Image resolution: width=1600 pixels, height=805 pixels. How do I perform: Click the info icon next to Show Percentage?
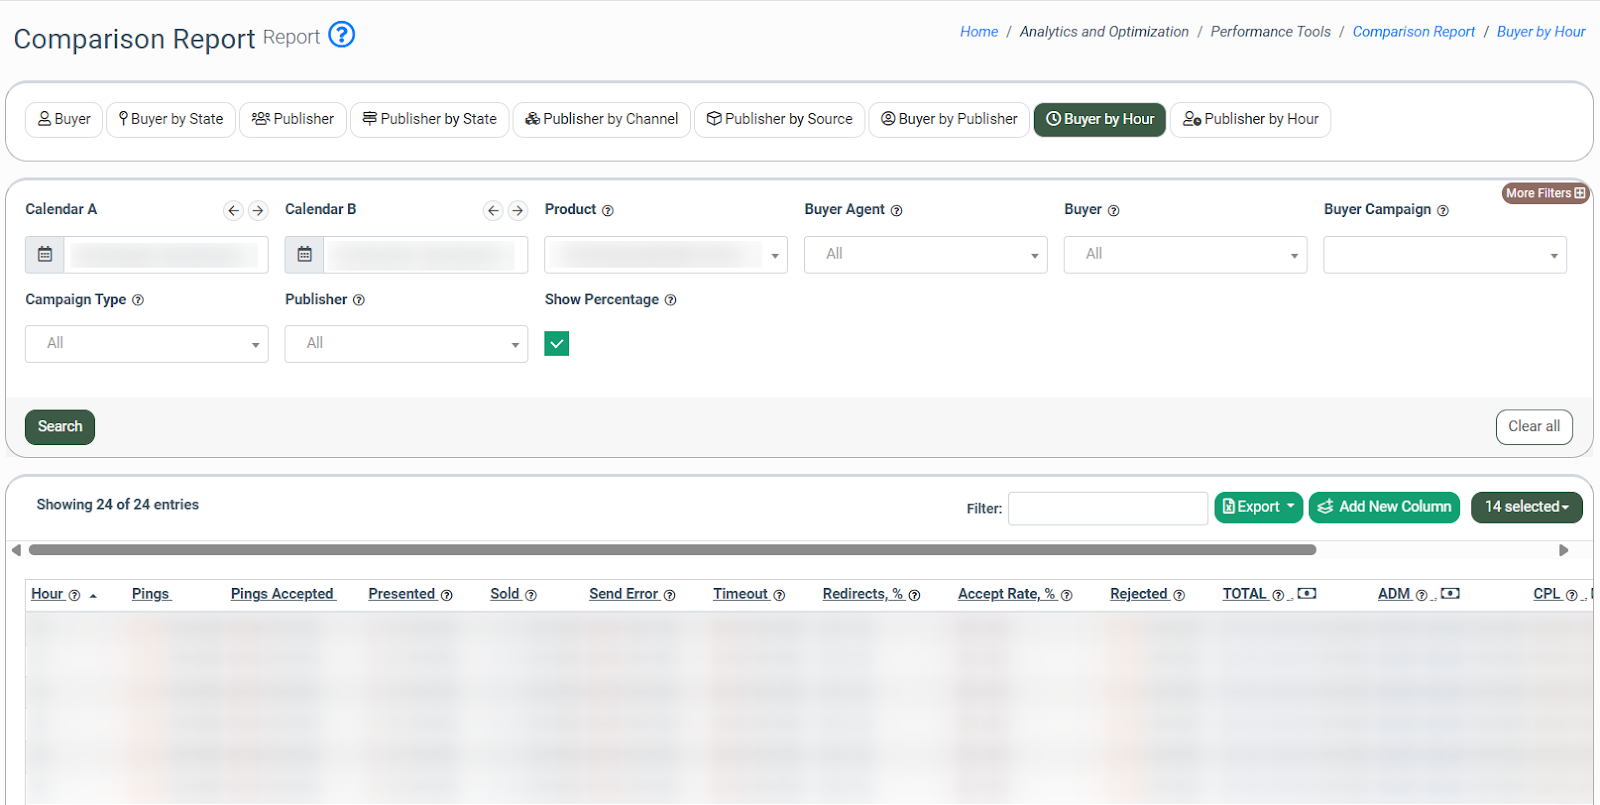pos(670,300)
